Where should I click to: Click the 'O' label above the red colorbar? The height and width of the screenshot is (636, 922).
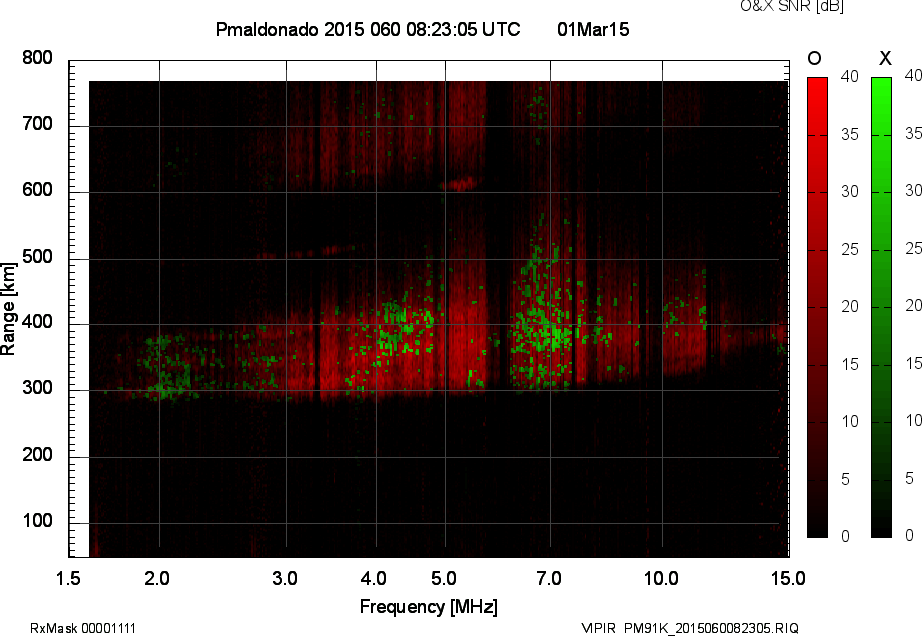[x=814, y=58]
